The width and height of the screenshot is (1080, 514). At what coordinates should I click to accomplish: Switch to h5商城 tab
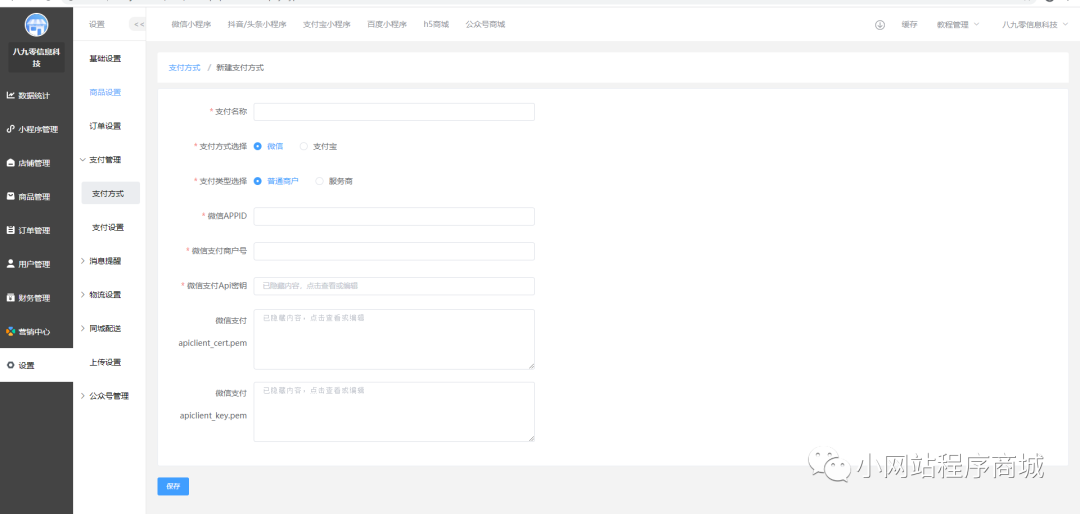[436, 24]
